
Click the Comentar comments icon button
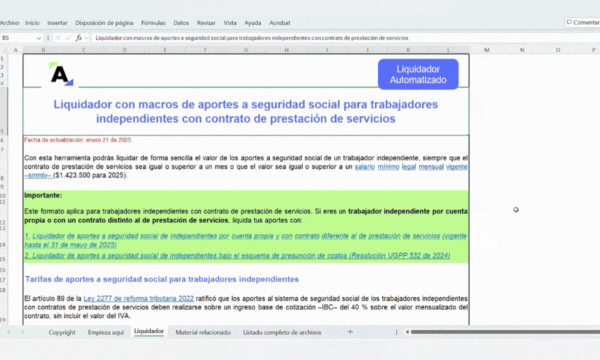tap(582, 23)
